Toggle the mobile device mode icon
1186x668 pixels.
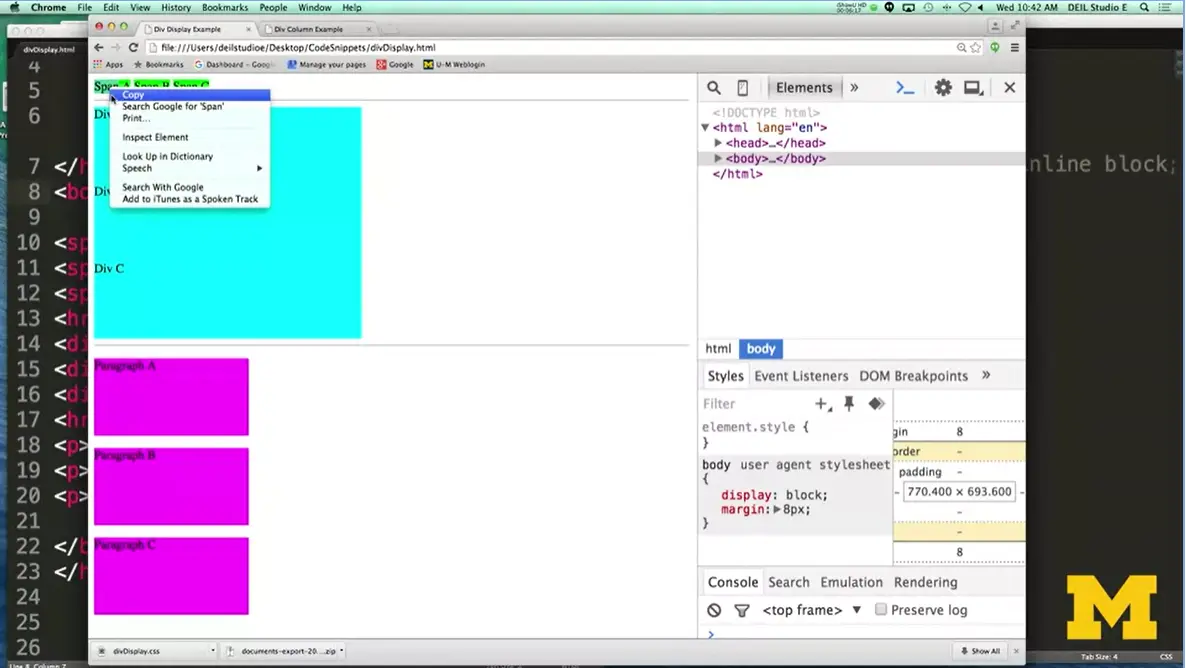click(742, 88)
